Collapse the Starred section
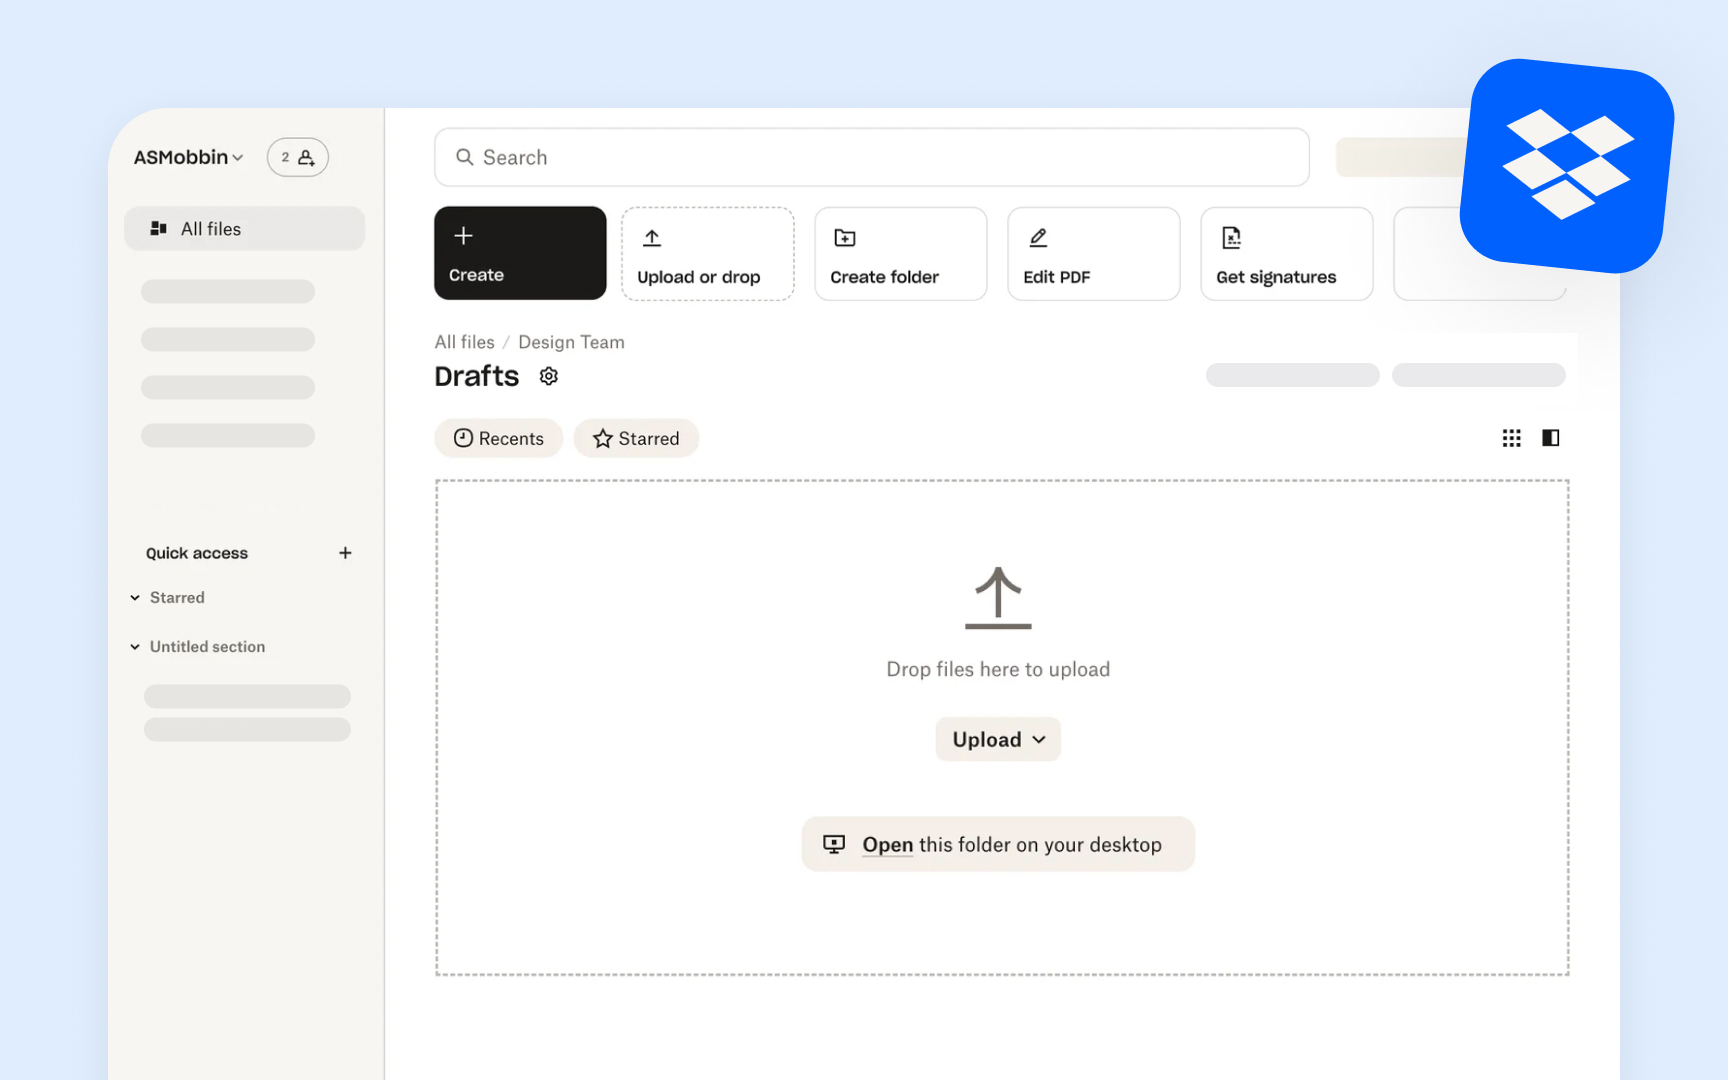This screenshot has height=1080, width=1728. pos(136,597)
